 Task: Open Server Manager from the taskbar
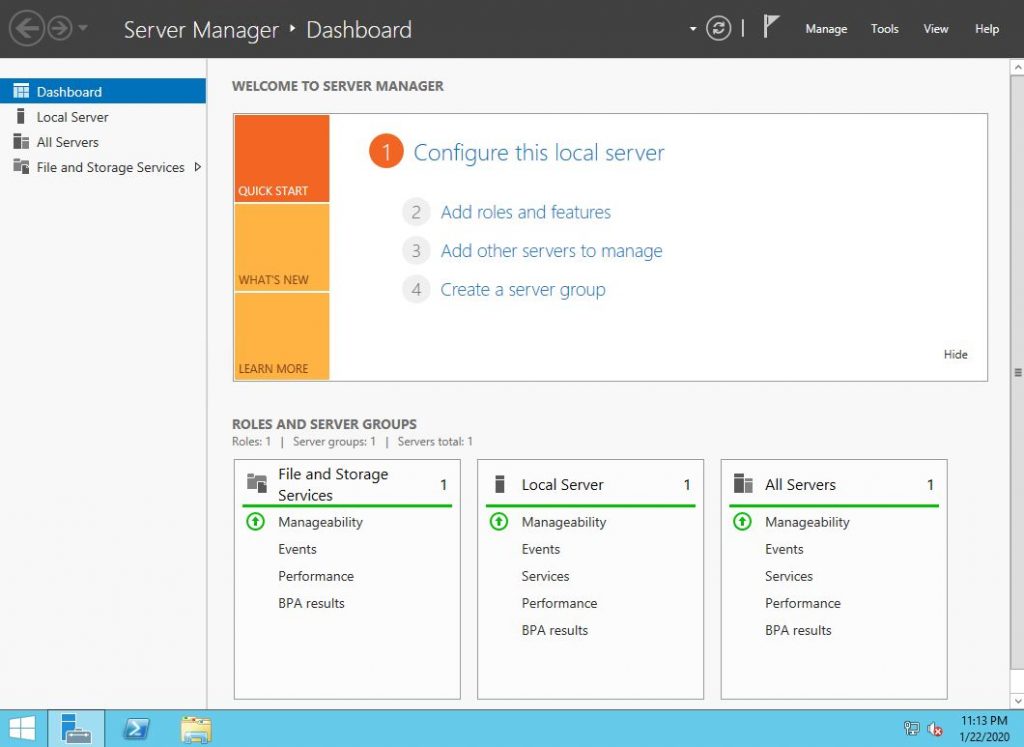pos(77,727)
